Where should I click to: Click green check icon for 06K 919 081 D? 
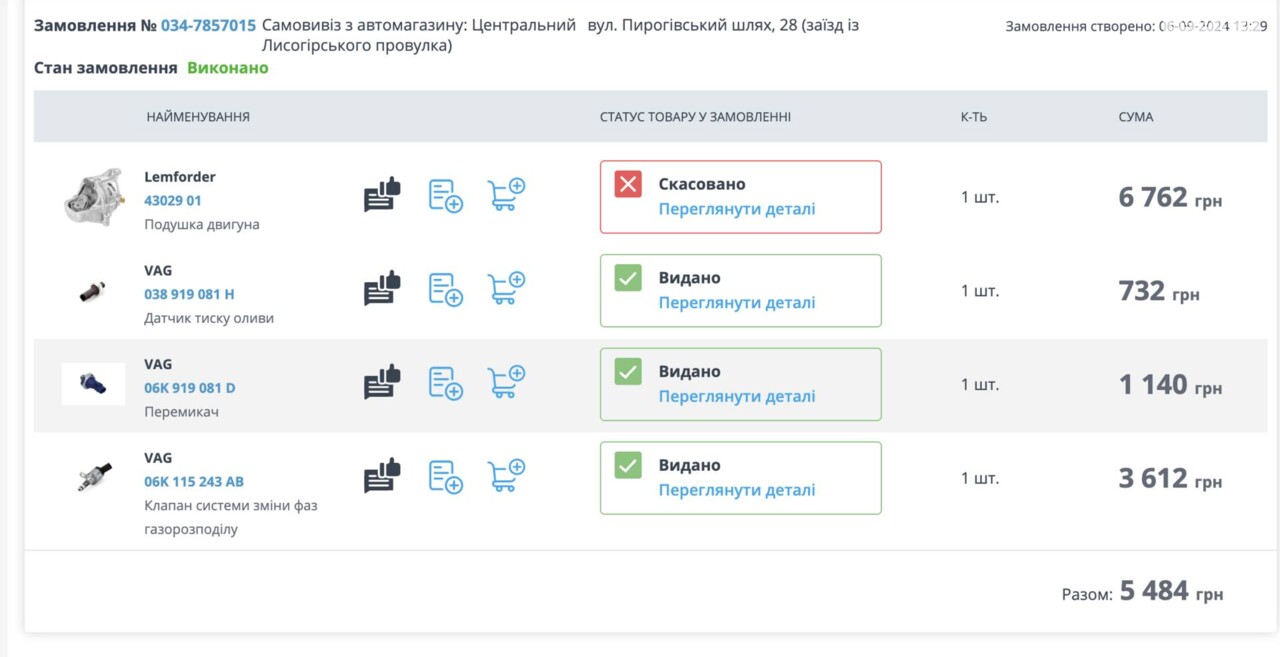point(628,372)
